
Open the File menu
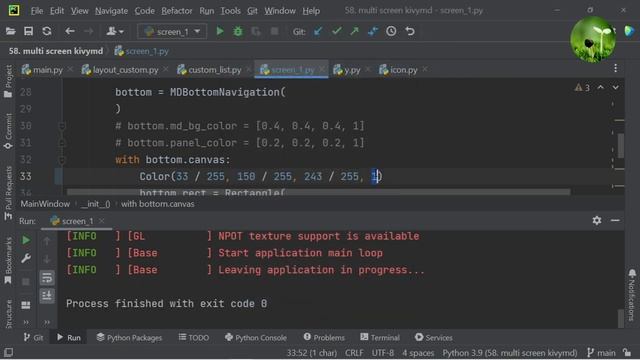pyautogui.click(x=37, y=11)
